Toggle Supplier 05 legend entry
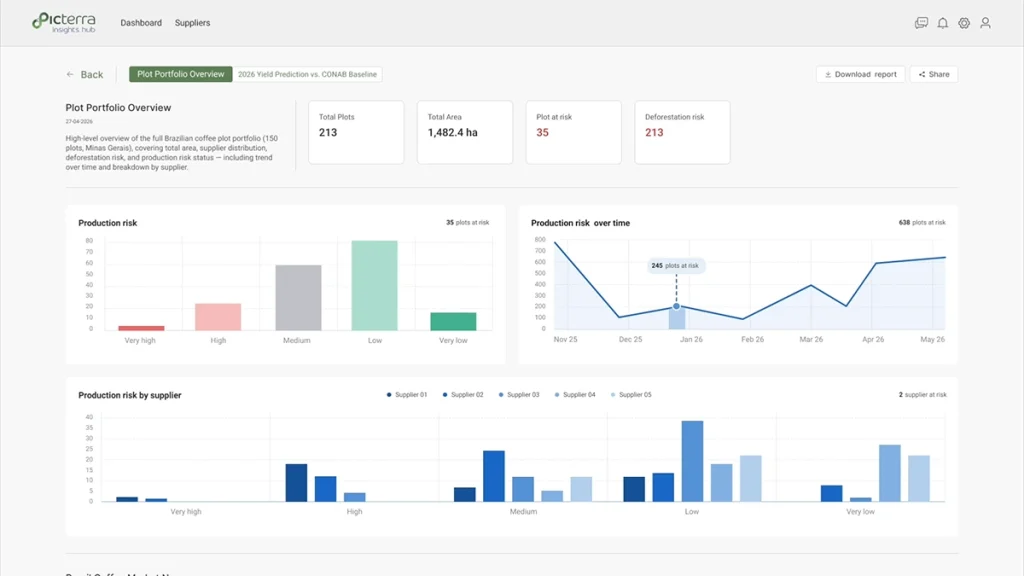The height and width of the screenshot is (576, 1024). coord(631,394)
